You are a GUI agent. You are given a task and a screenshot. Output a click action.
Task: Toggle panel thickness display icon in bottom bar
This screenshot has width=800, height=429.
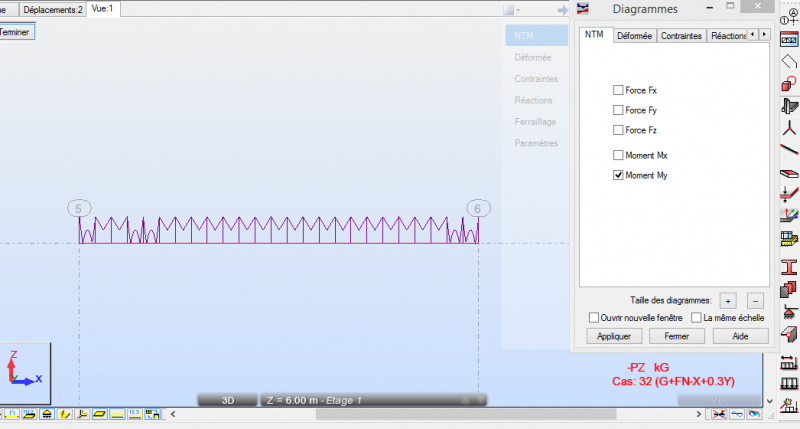pyautogui.click(x=99, y=414)
